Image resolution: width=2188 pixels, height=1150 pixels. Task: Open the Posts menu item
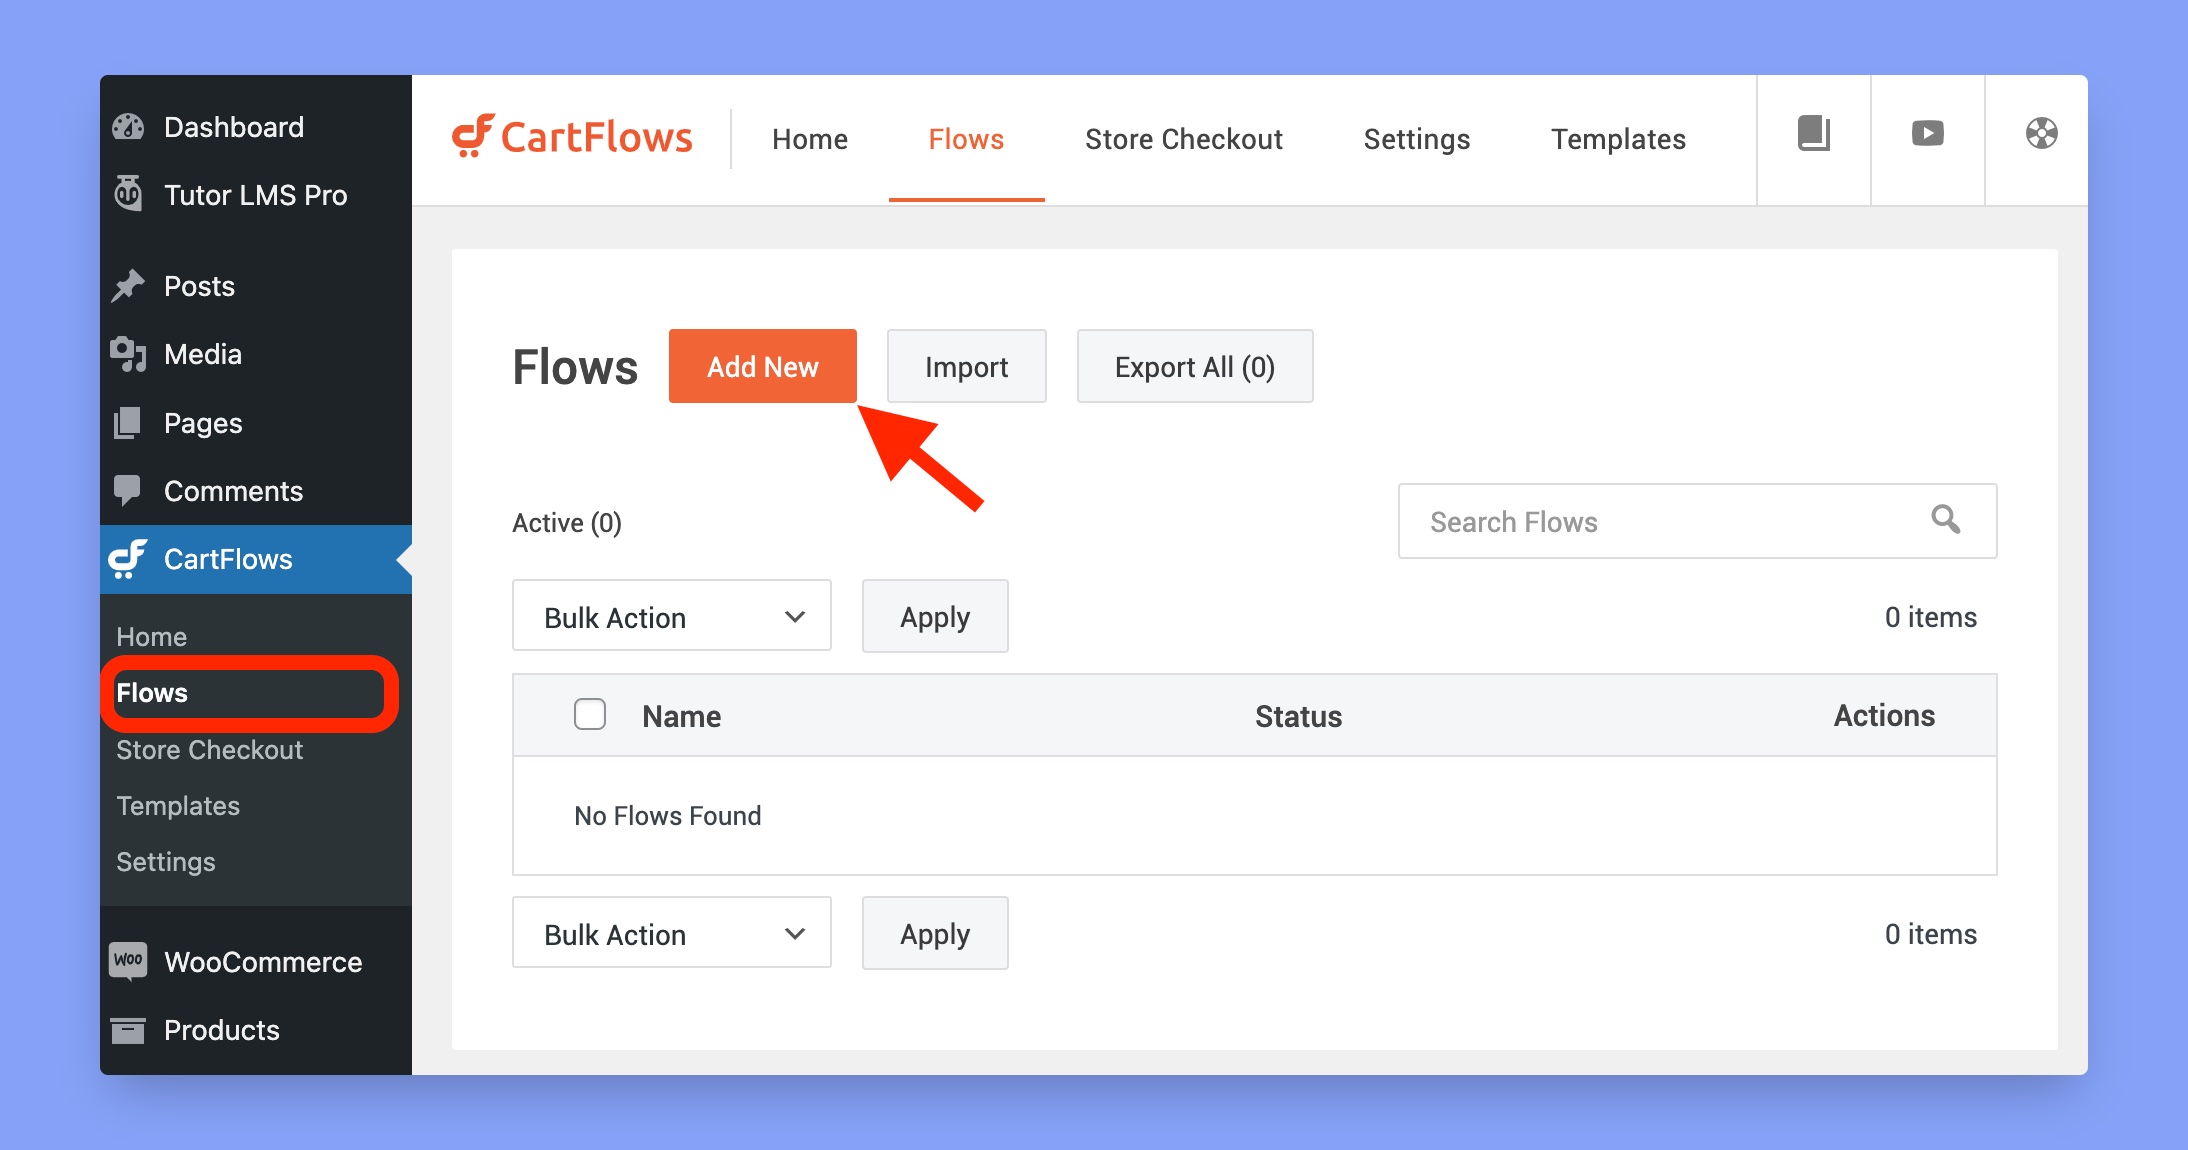(x=256, y=286)
